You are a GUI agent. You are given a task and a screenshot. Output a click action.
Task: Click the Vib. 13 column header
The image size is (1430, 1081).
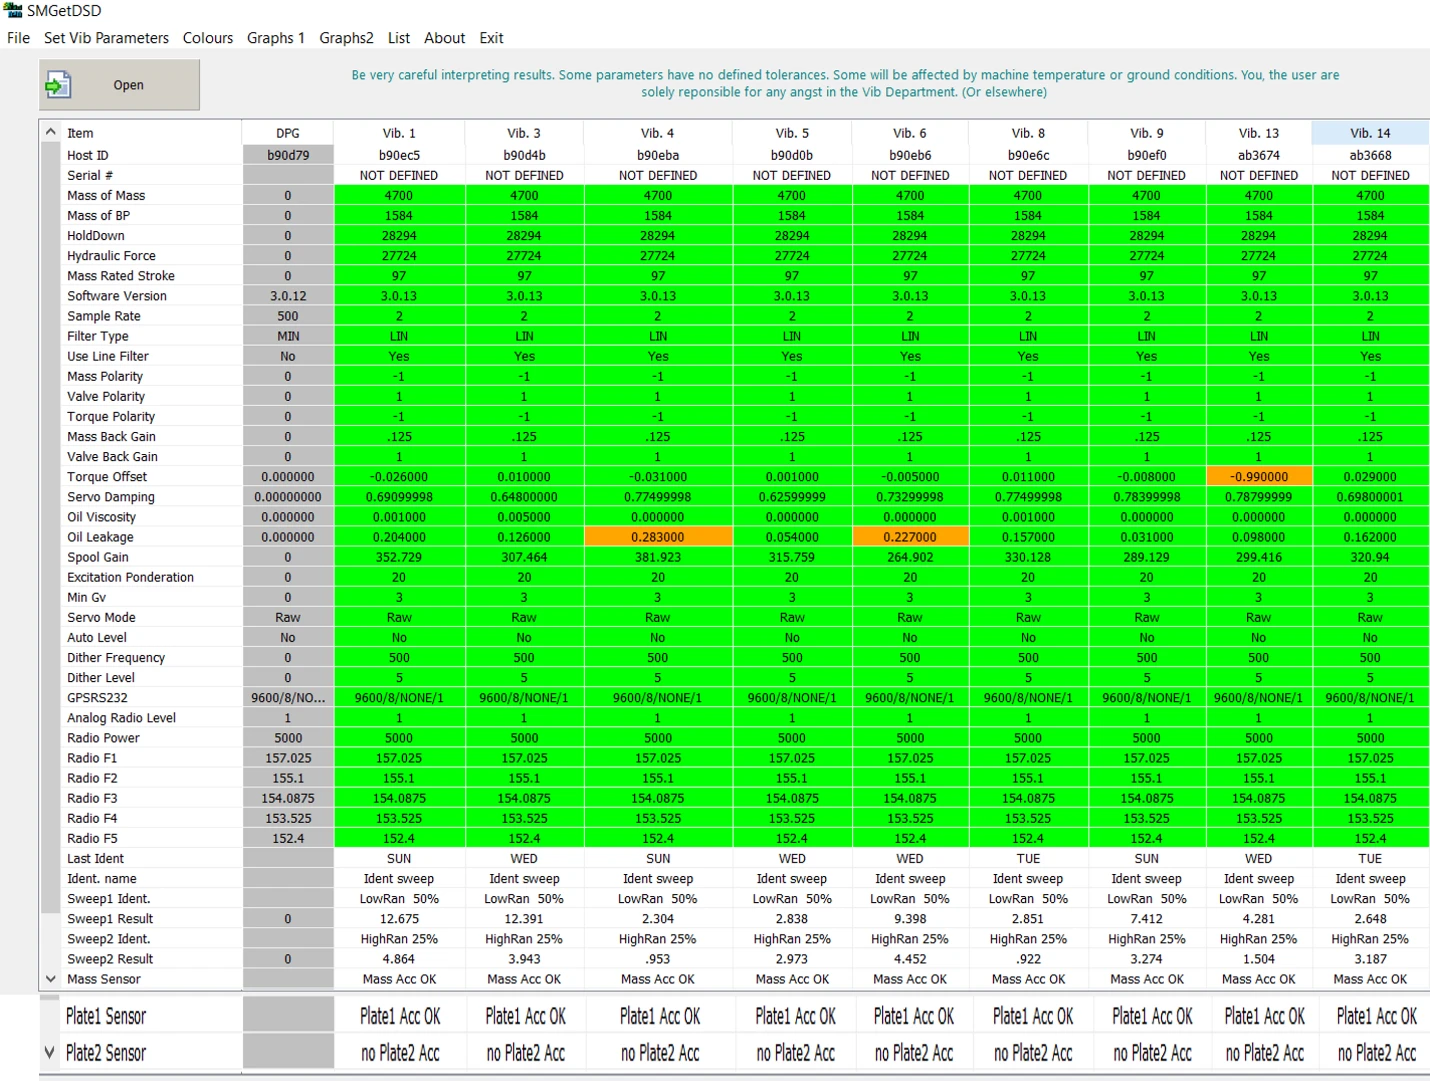pos(1259,132)
